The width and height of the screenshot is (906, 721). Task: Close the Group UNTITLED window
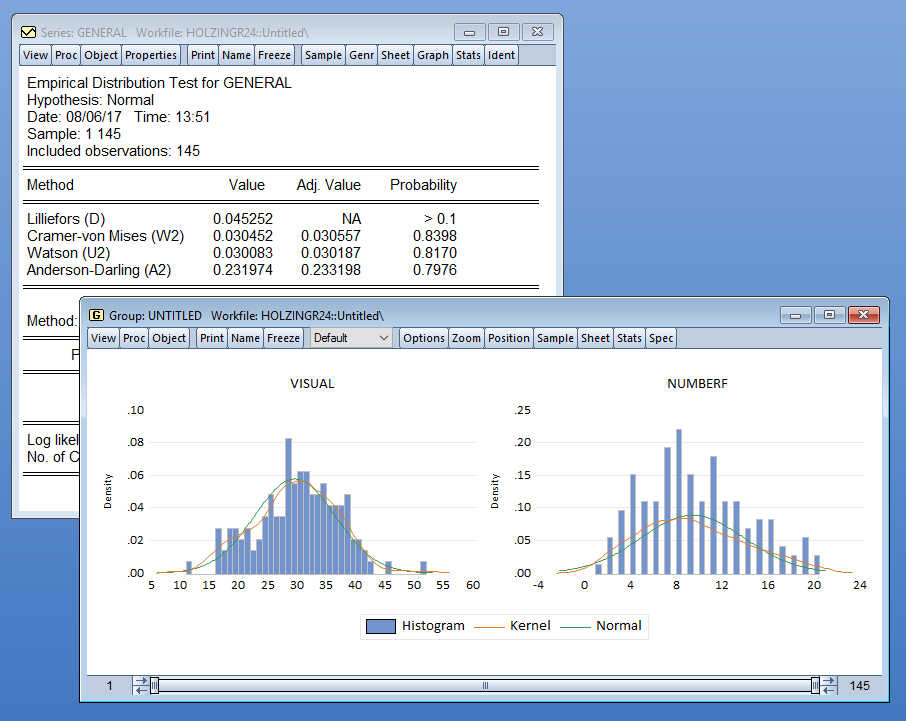click(862, 315)
